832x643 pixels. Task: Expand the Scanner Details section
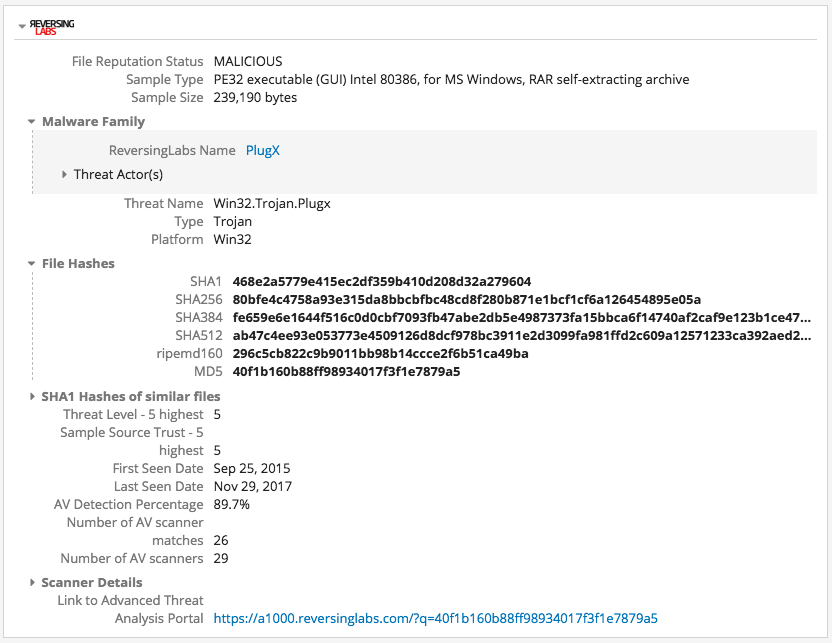[x=32, y=583]
